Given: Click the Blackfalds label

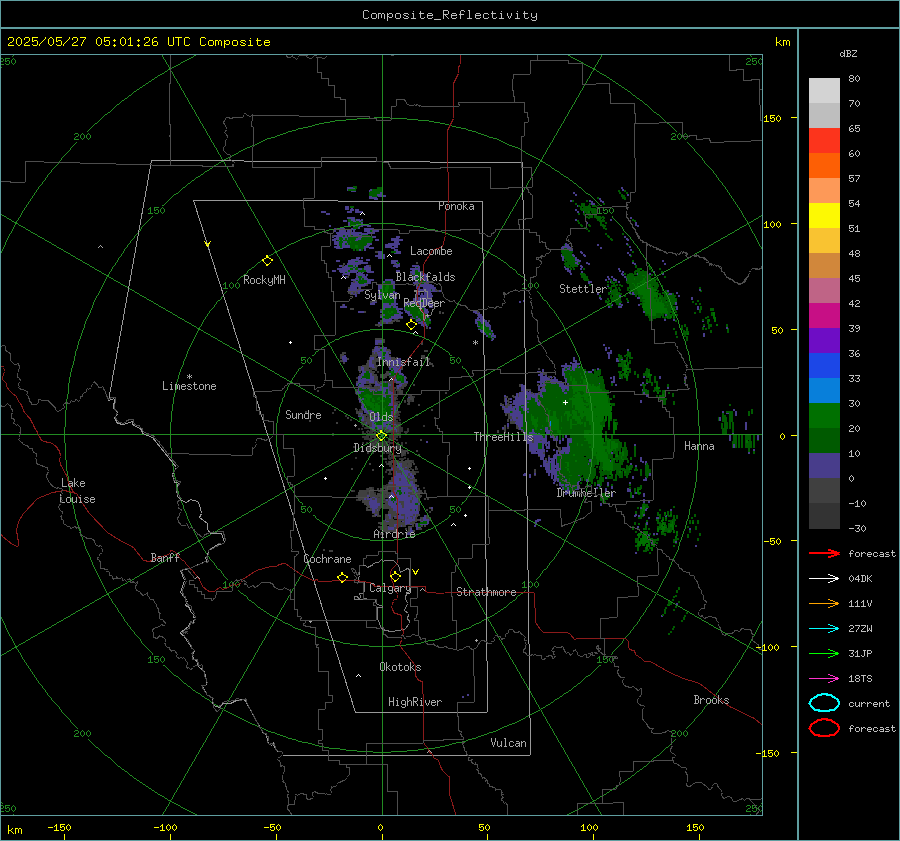Looking at the screenshot, I should 425,277.
